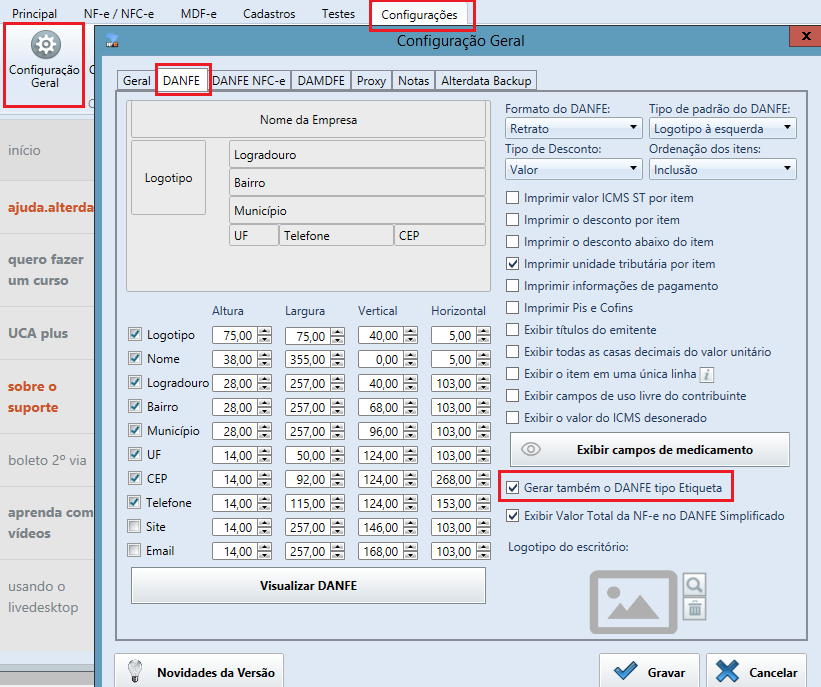Uncheck Exibir Valor Total da NF-e checkbox
Screen dimensions: 821x687
click(513, 515)
